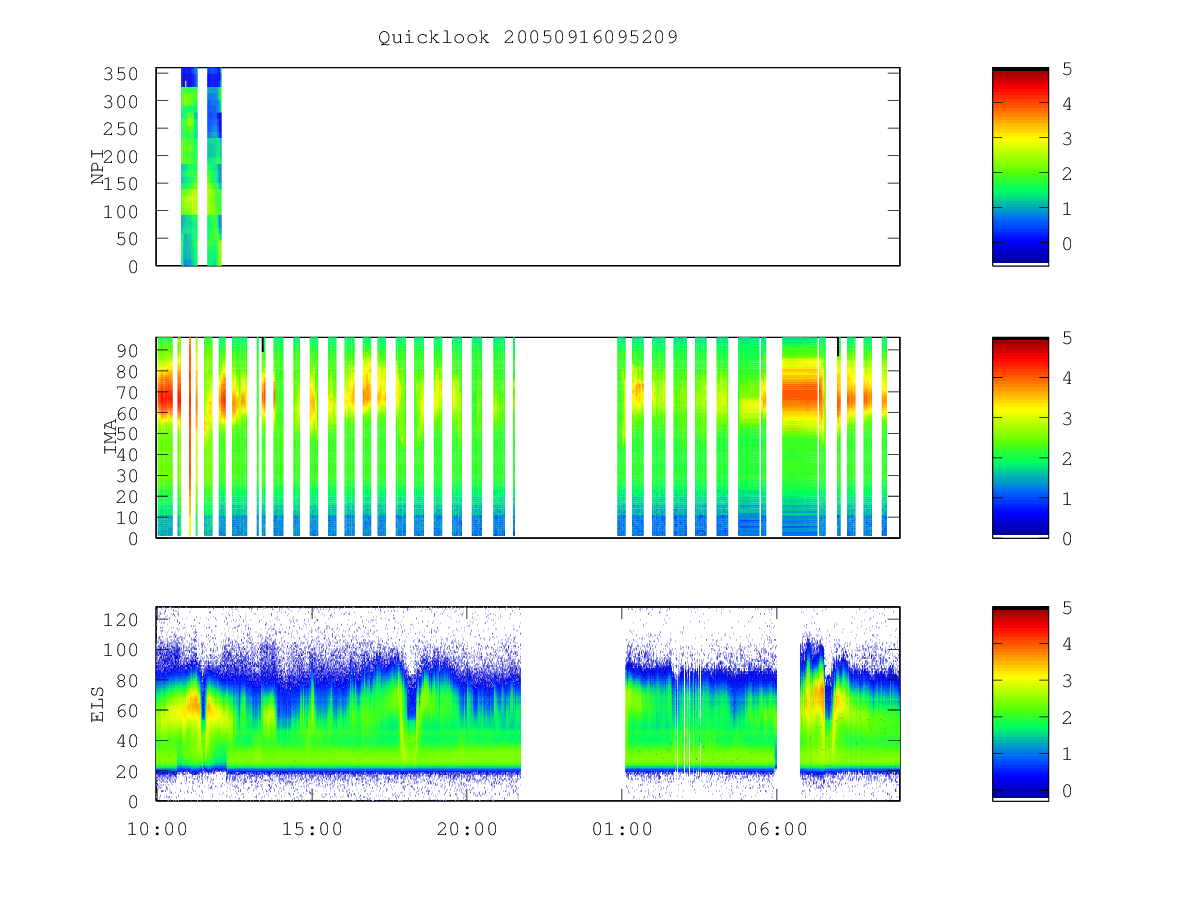The image size is (1200, 900).
Task: Click the value 5 on NPI colorbar
Action: 1067,68
